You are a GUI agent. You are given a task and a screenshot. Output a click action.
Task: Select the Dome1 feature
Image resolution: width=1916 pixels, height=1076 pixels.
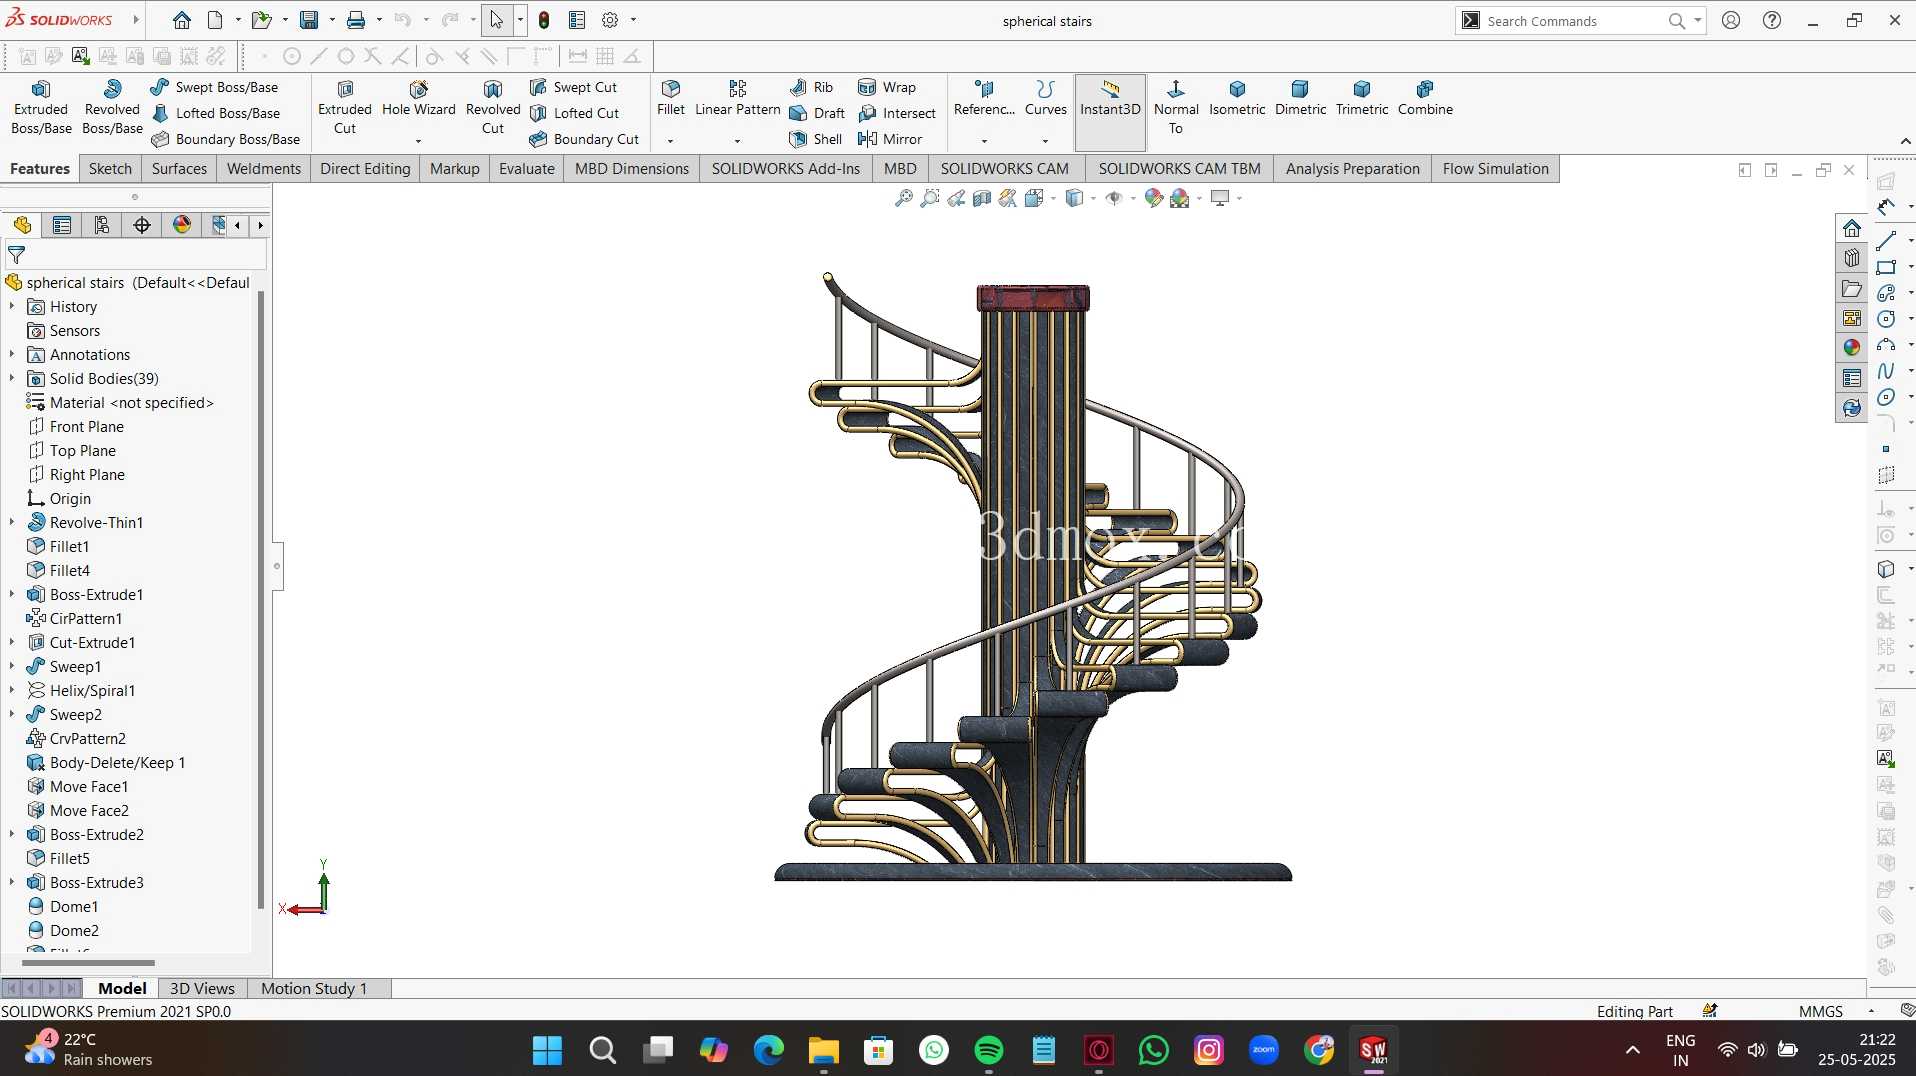click(63, 906)
